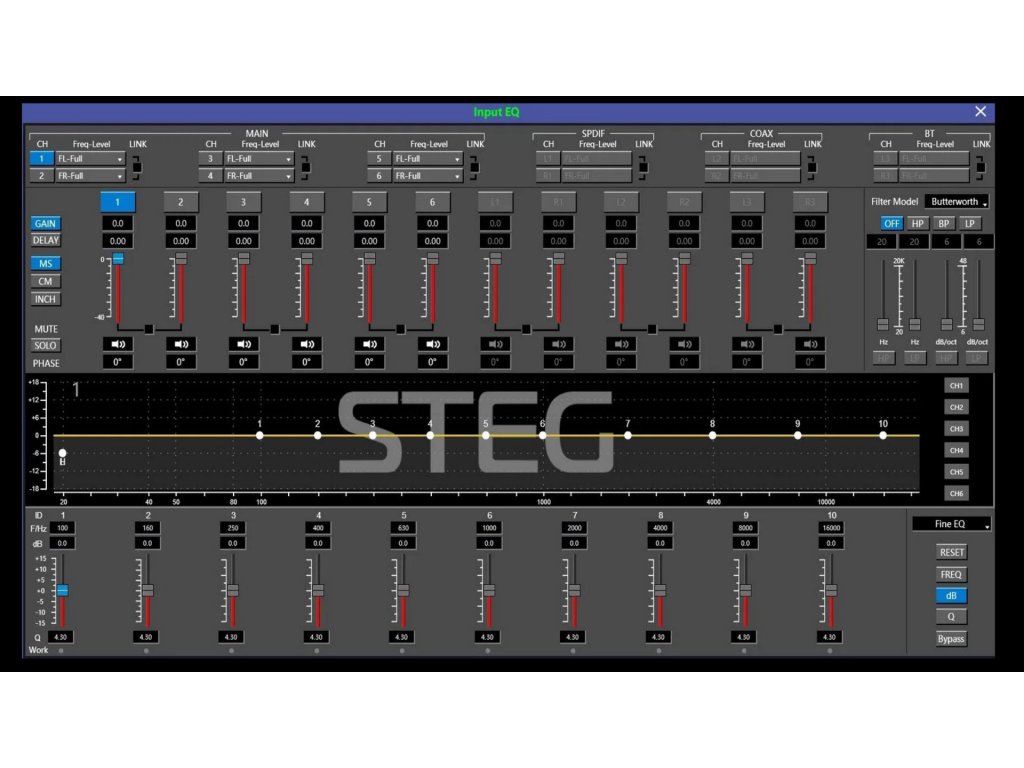Select EQ band 7 node on graph

(628, 435)
